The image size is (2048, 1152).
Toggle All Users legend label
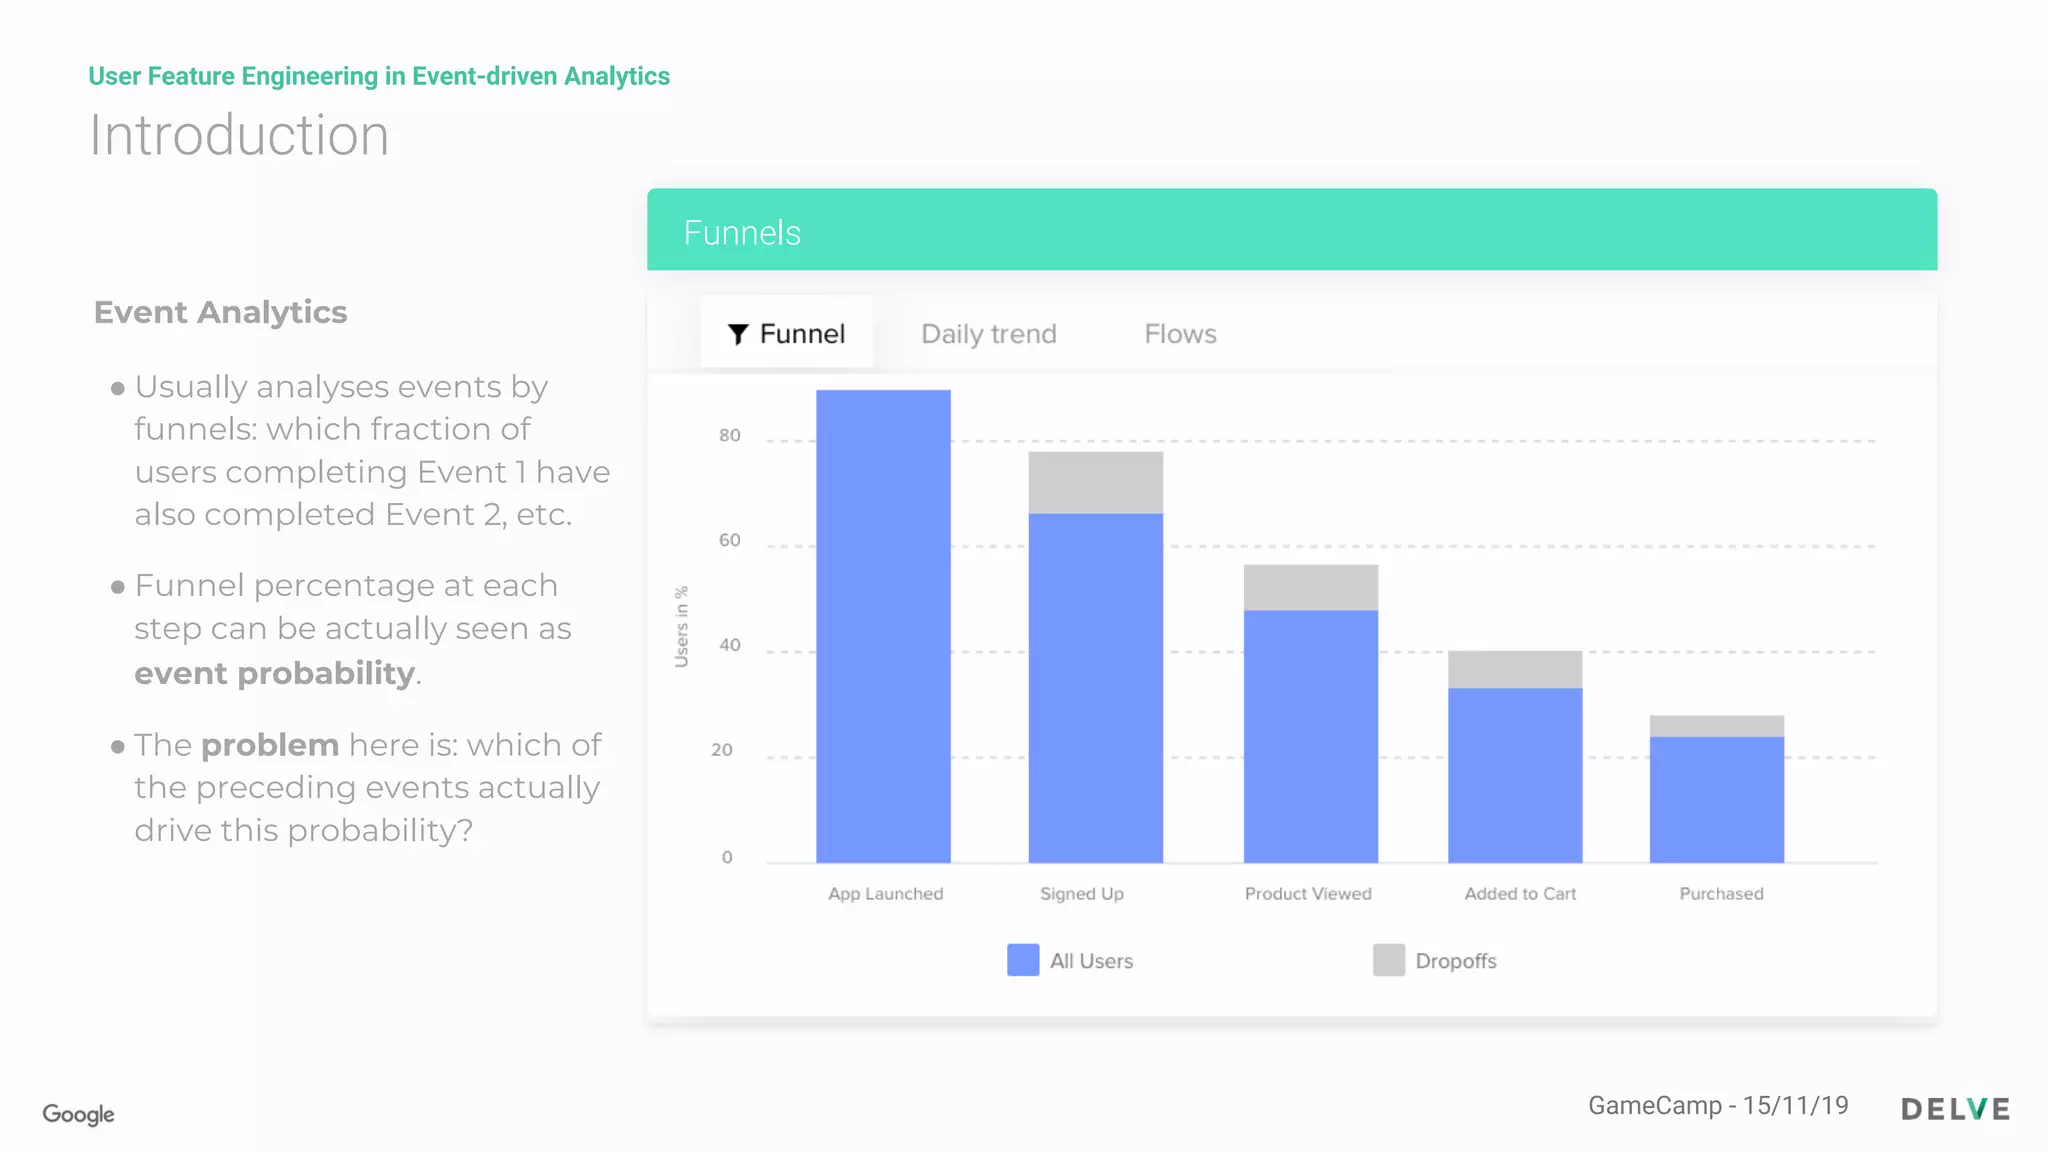pyautogui.click(x=1091, y=961)
